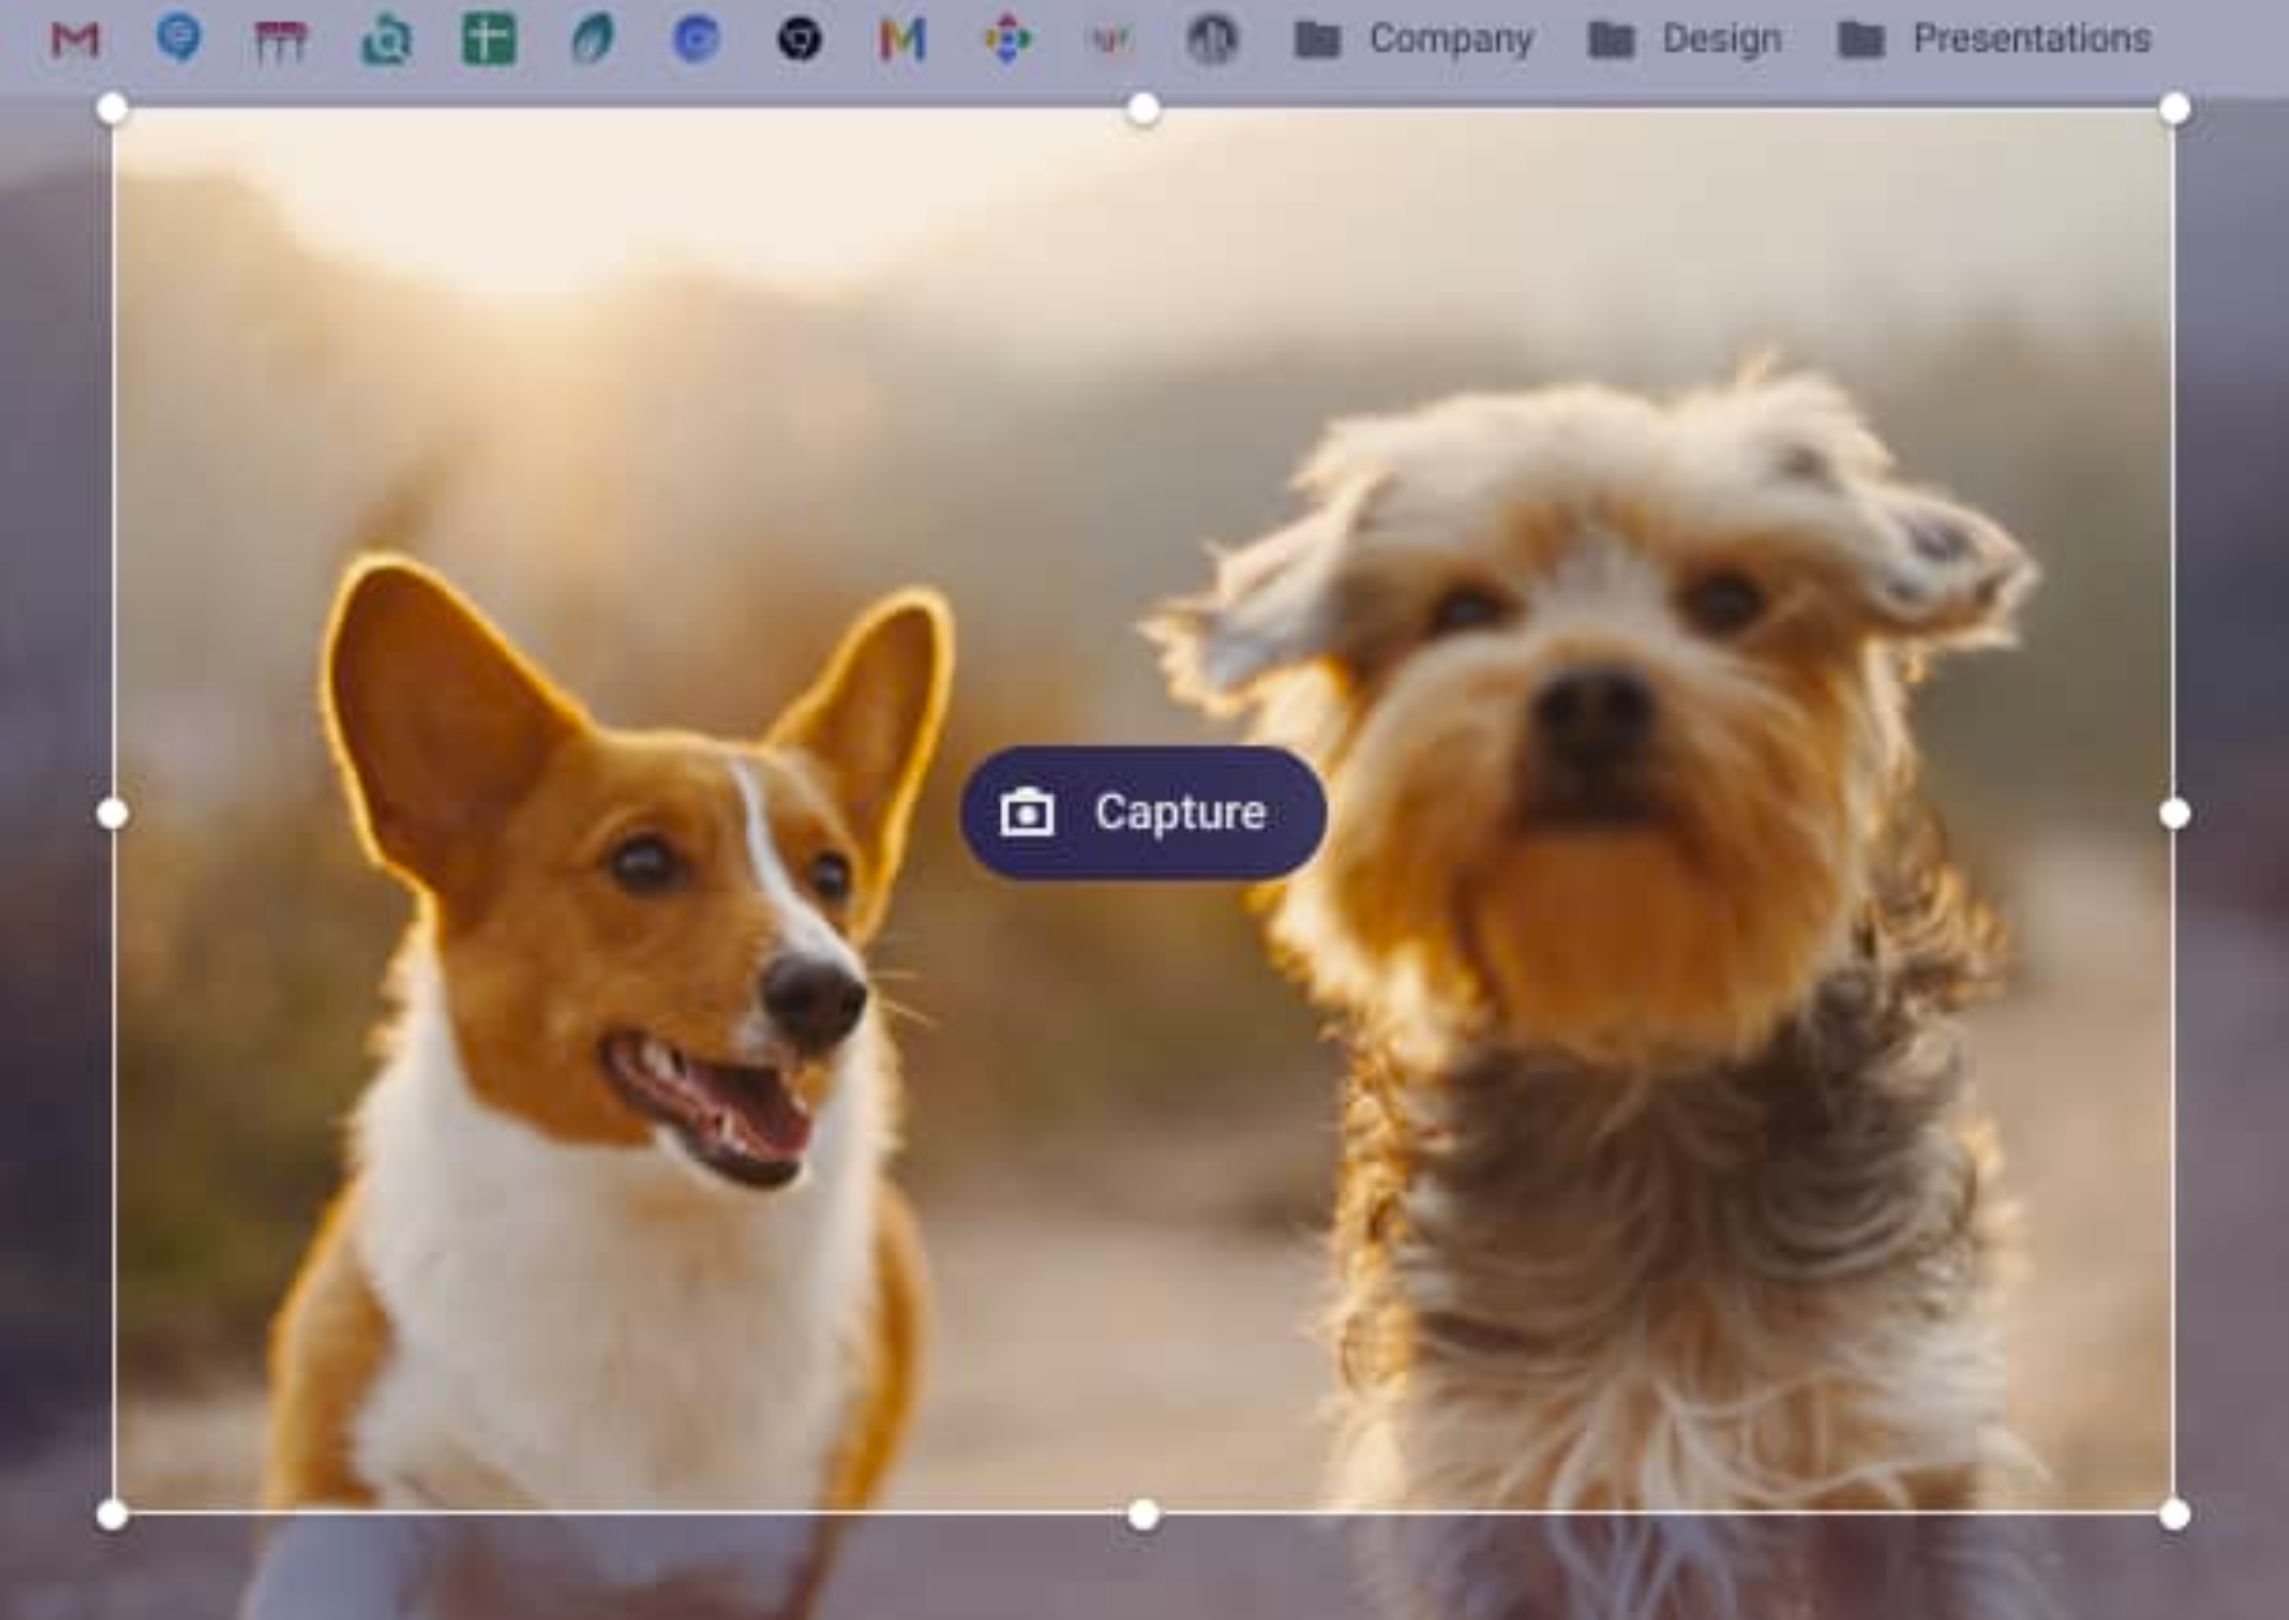Click the Capture button
Screen dimensions: 2289x1620
1143,813
